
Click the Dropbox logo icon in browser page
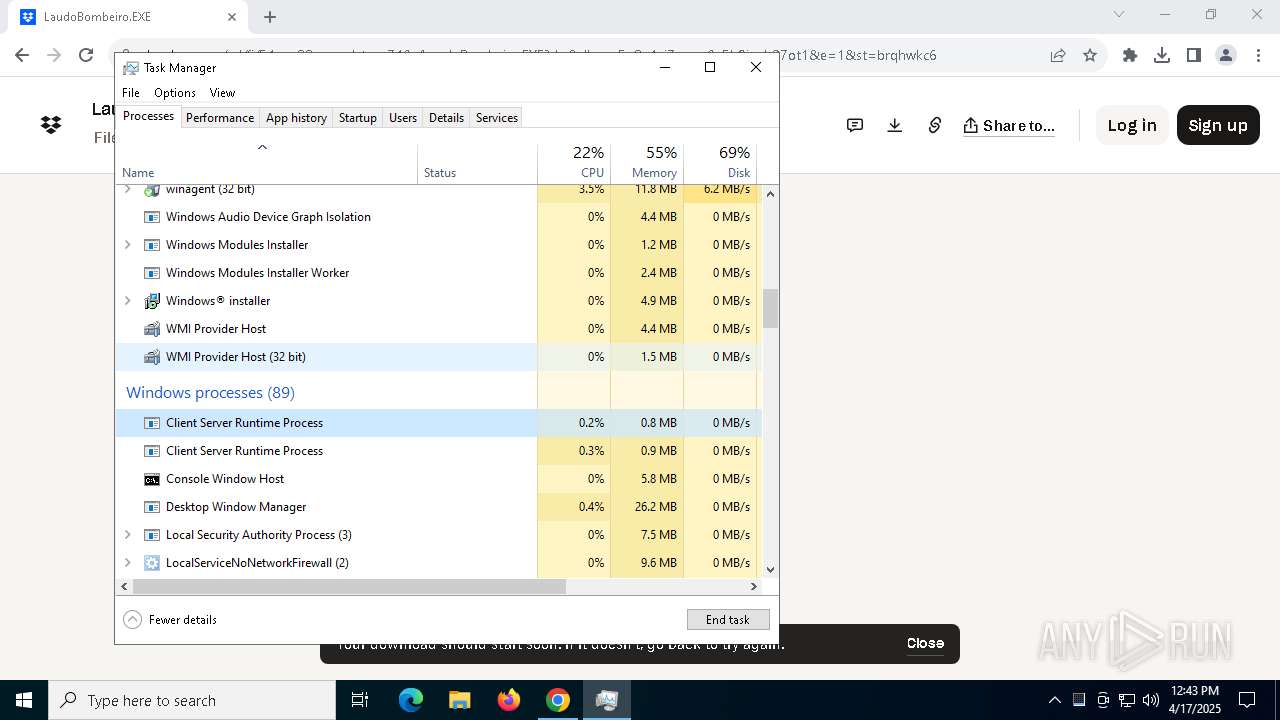click(x=51, y=125)
